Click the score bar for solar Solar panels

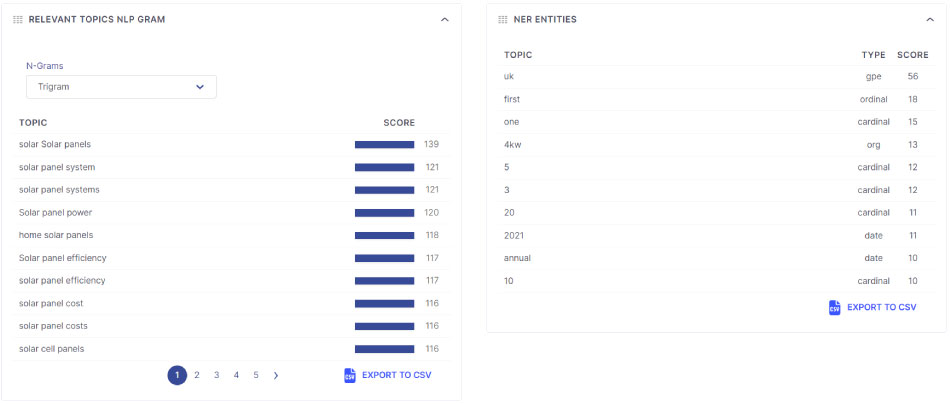pyautogui.click(x=385, y=145)
